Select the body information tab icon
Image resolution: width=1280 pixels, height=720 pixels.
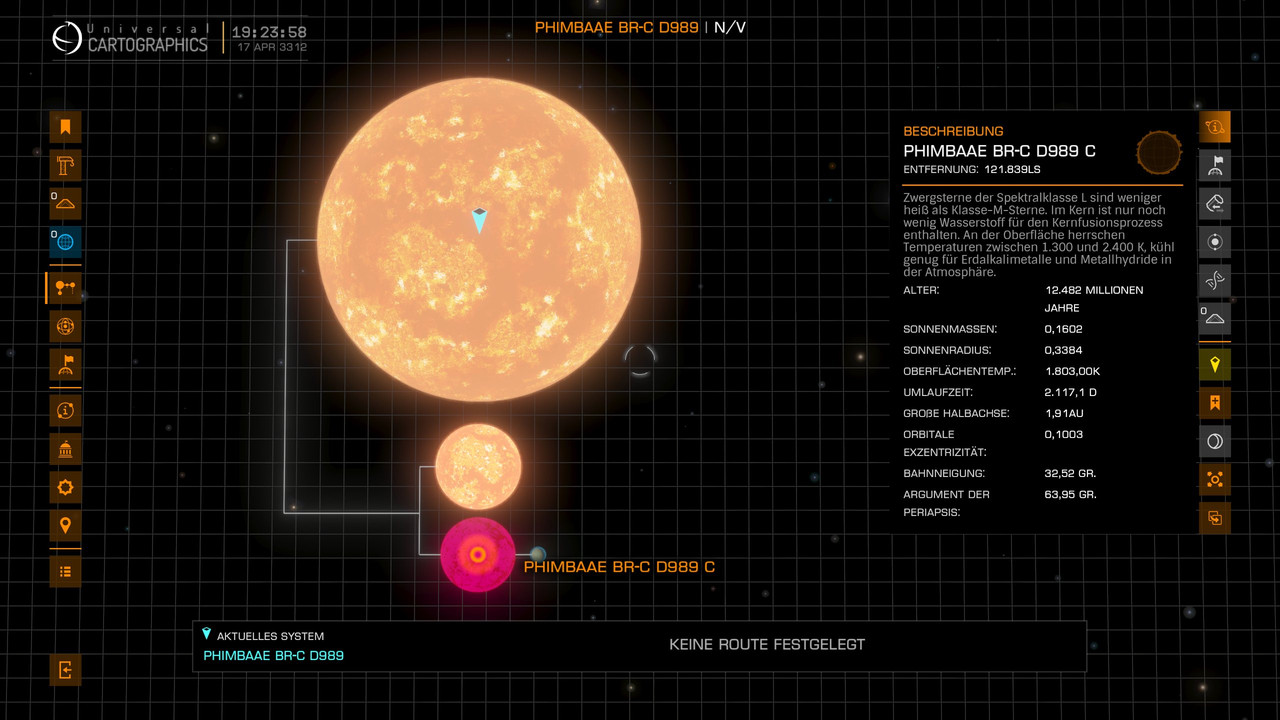pos(1215,127)
